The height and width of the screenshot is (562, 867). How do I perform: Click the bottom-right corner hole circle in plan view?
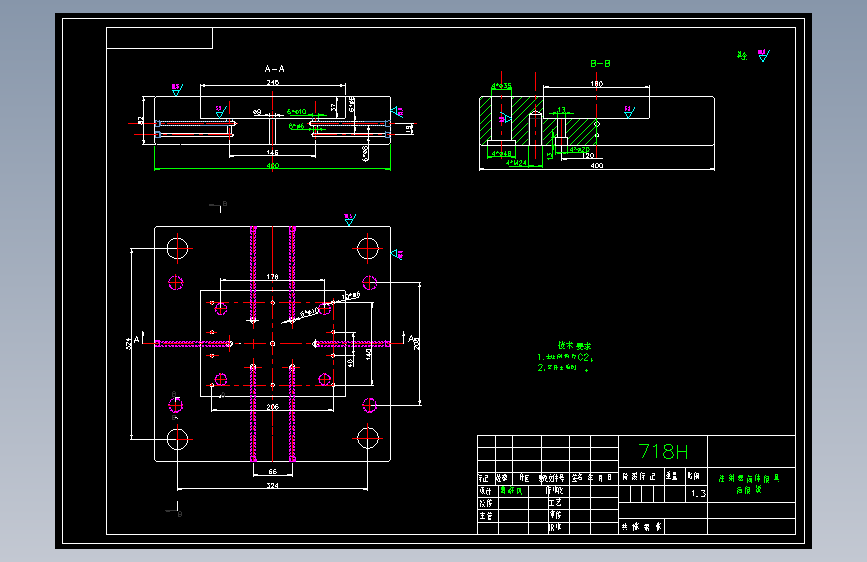coord(368,439)
